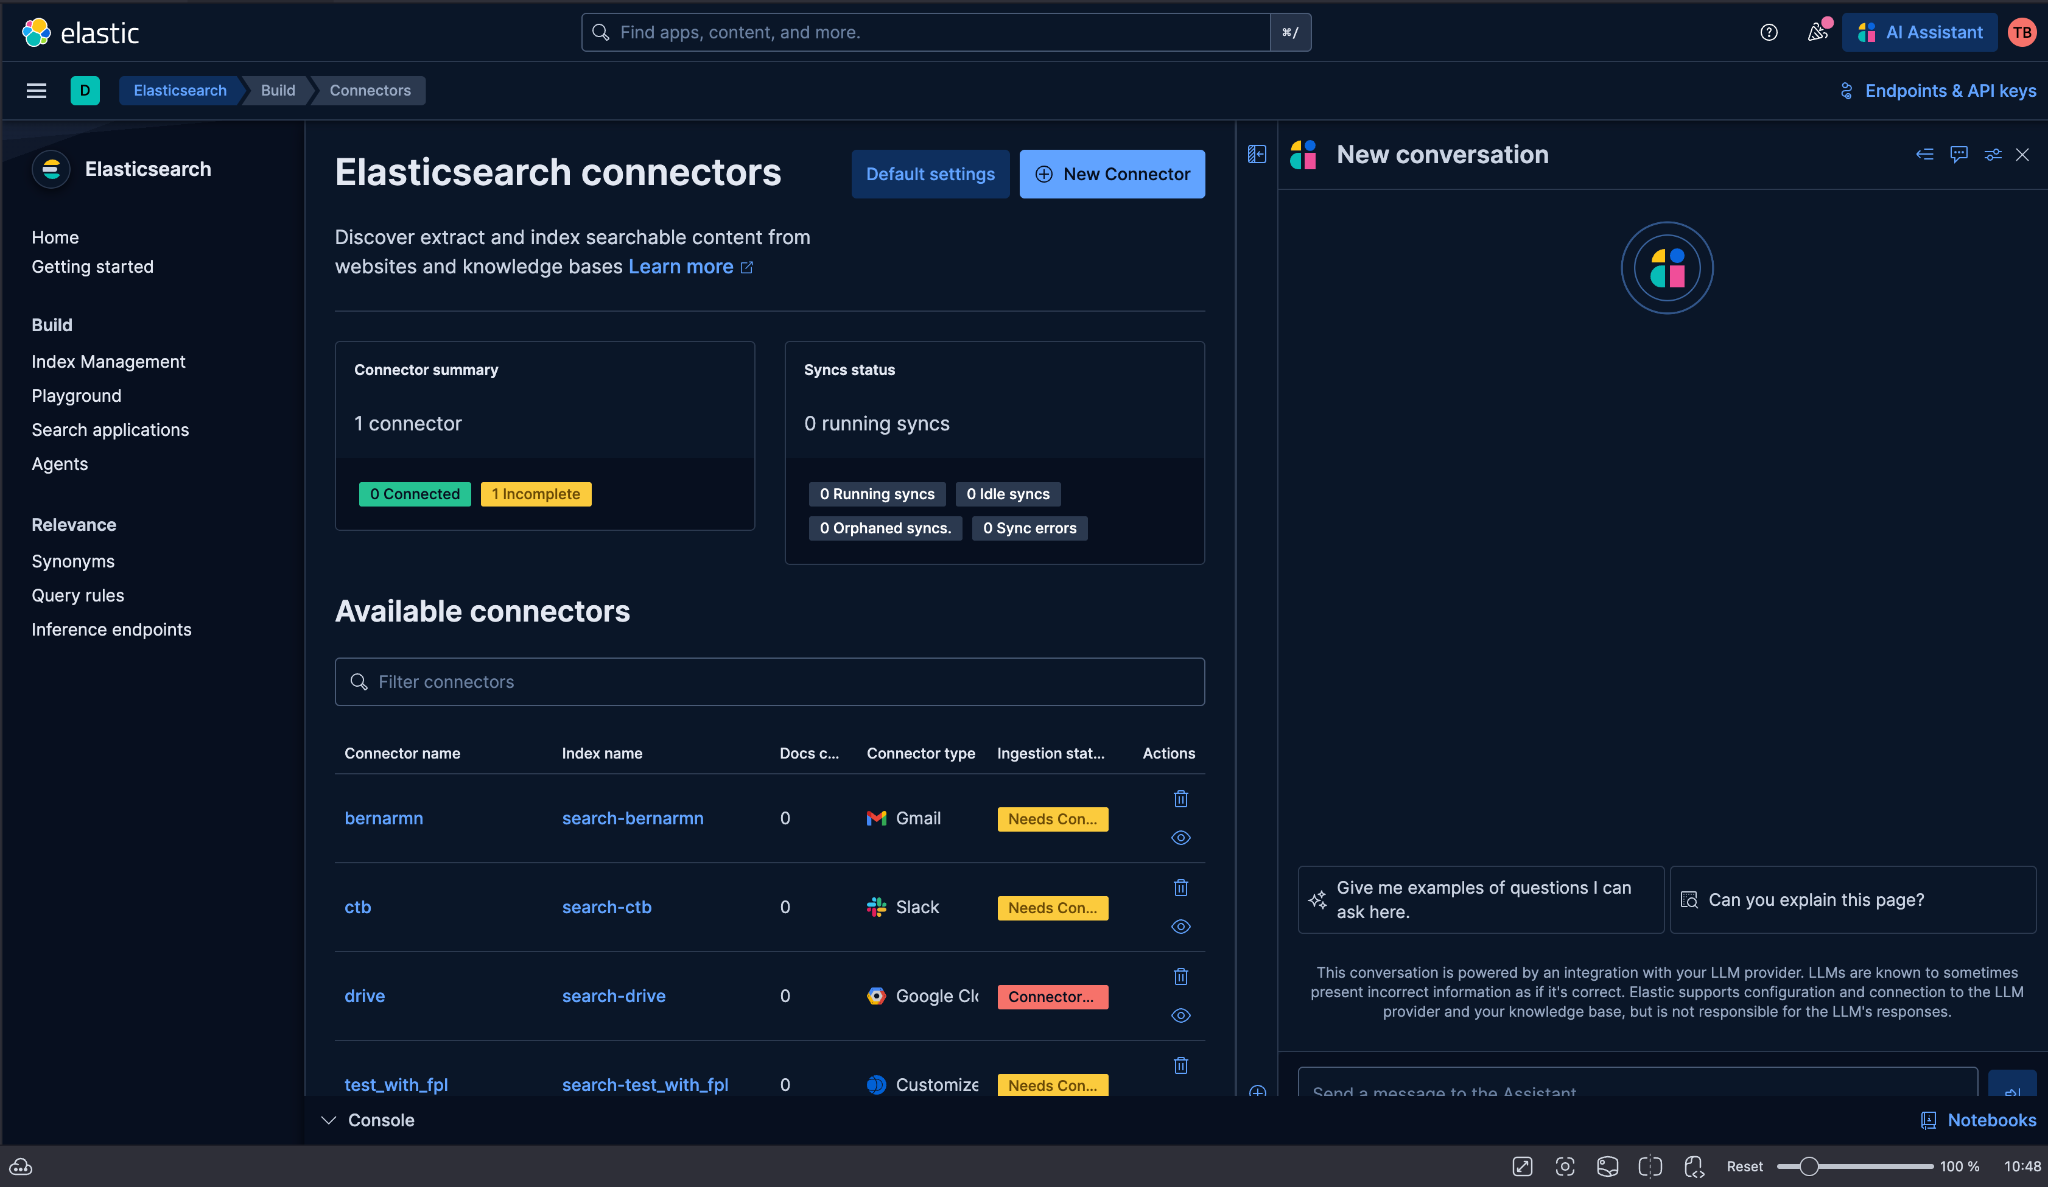The image size is (2048, 1187).
Task: Close the AI Assistant panel
Action: tap(2023, 154)
